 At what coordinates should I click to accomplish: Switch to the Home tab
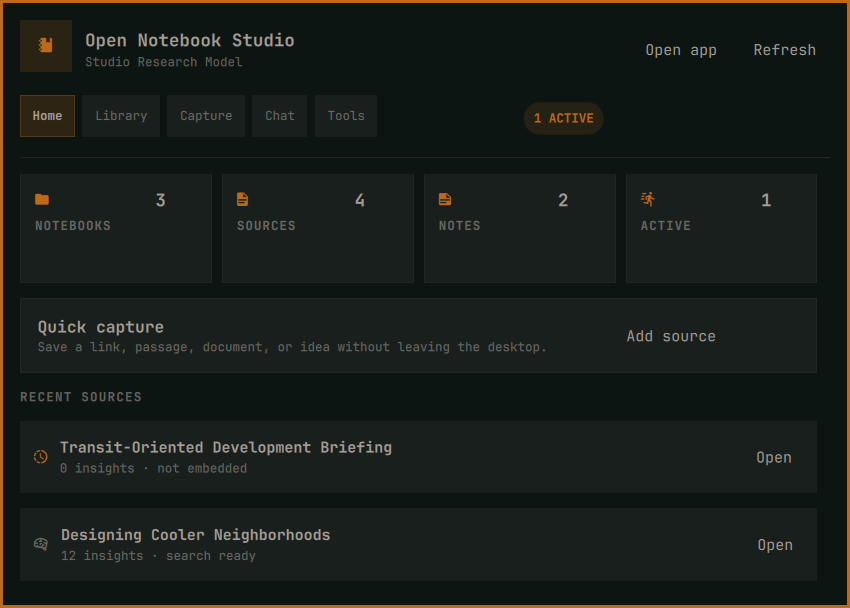click(x=47, y=116)
